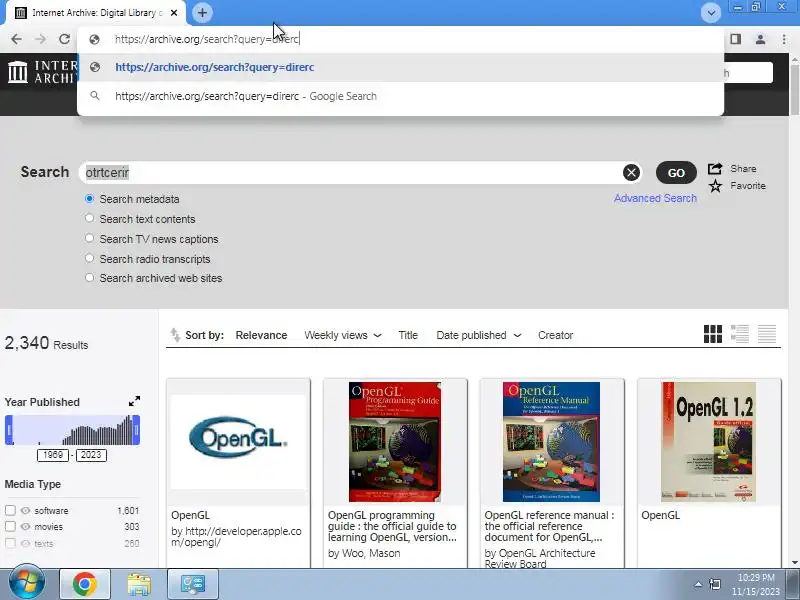Switch to compact list view icon
The height and width of the screenshot is (600, 800).
pyautogui.click(x=767, y=334)
